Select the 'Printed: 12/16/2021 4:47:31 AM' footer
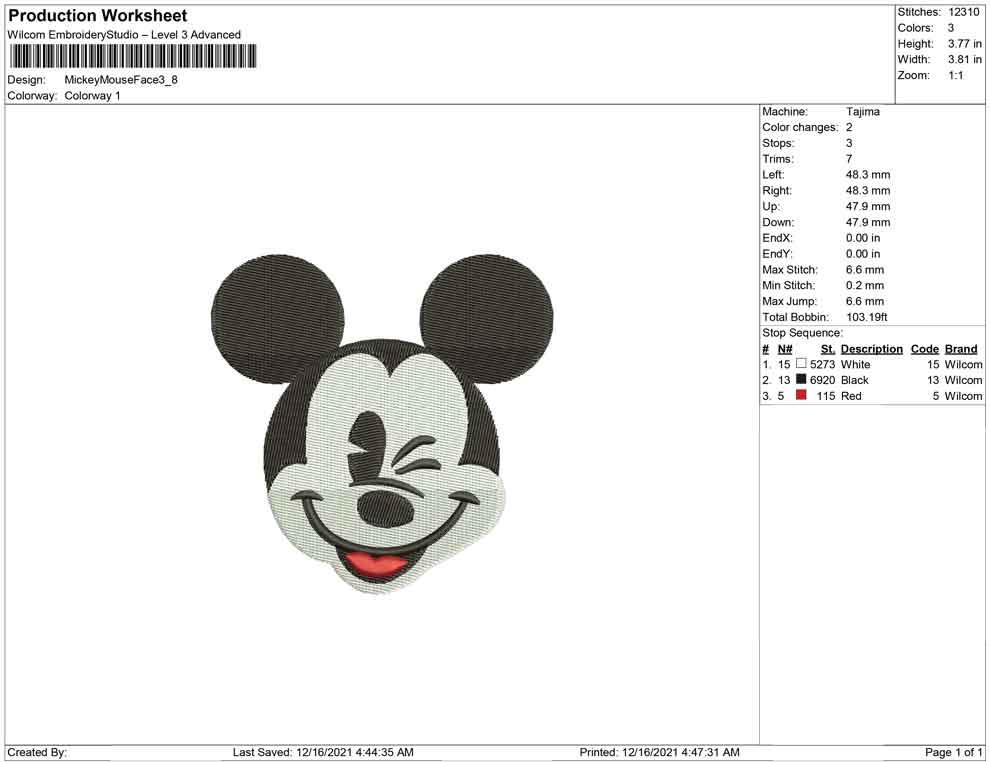The height and width of the screenshot is (762, 990). [x=659, y=752]
